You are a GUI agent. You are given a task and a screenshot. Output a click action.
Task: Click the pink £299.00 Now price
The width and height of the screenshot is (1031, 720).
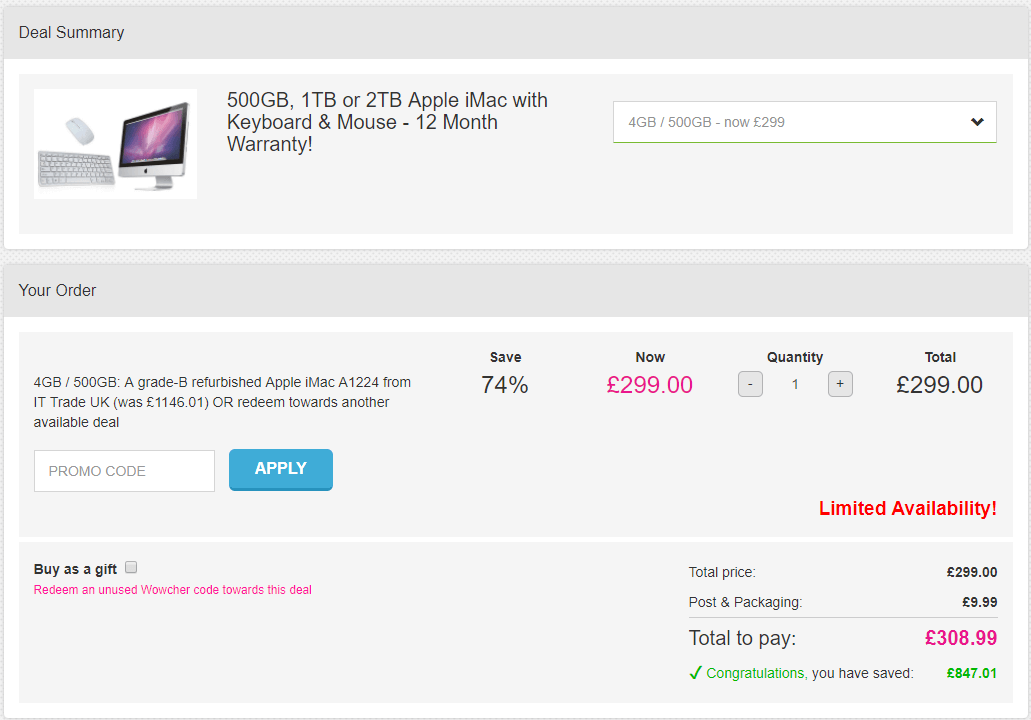pos(649,385)
